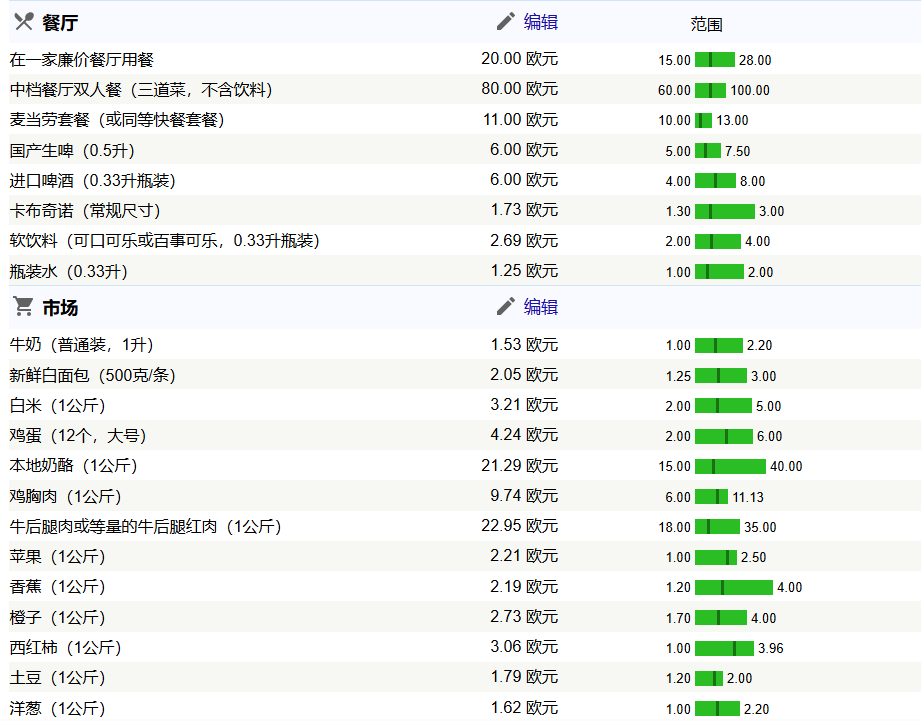Select the 洋葱 (1公斤) row label
922x721 pixels.
[x=57, y=709]
